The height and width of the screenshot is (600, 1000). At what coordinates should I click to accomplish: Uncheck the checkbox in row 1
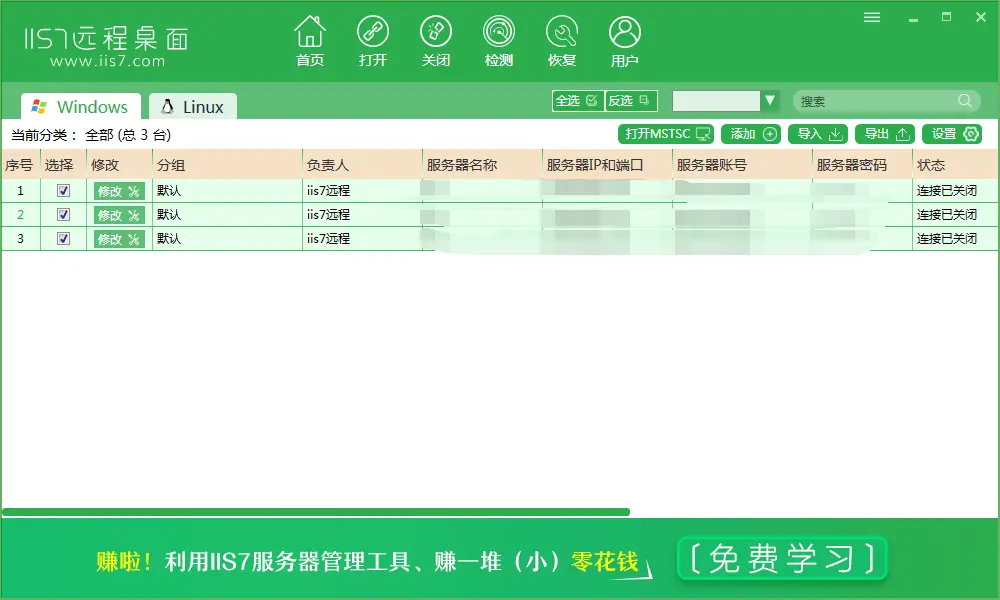pyautogui.click(x=63, y=191)
